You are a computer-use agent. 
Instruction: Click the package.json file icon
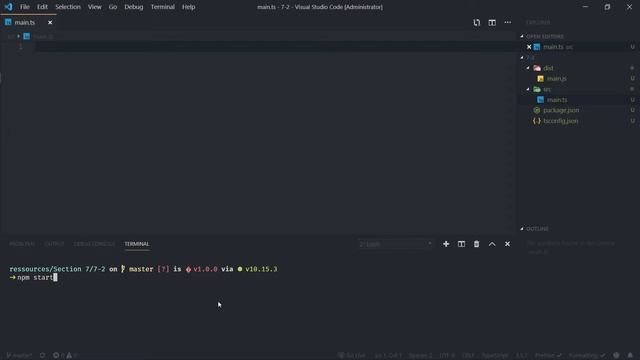[537, 110]
